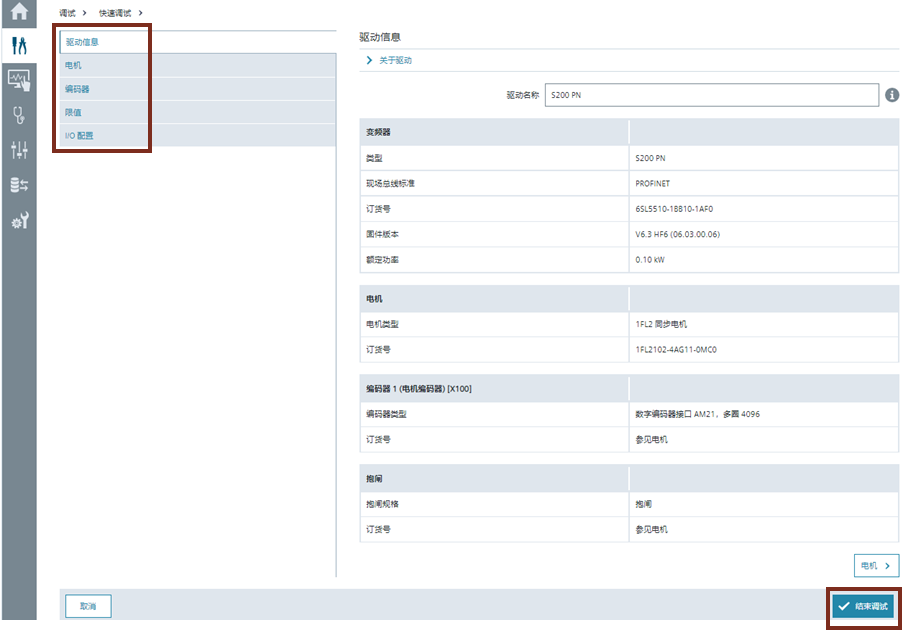Image resolution: width=921 pixels, height=630 pixels.
Task: Select the 电机 step in left list
Action: 73,66
